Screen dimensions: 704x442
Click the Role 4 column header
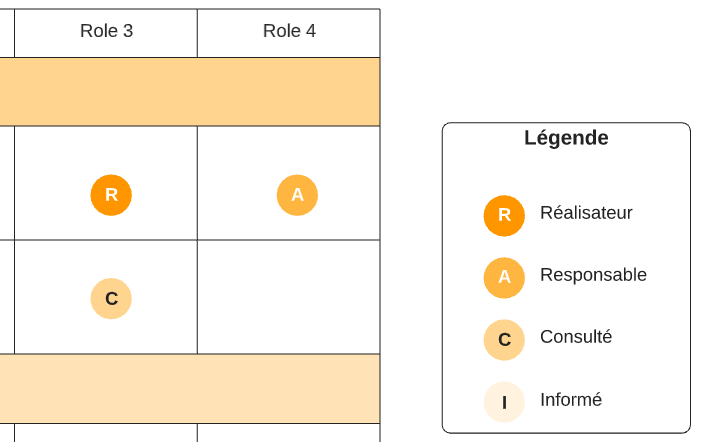(289, 32)
